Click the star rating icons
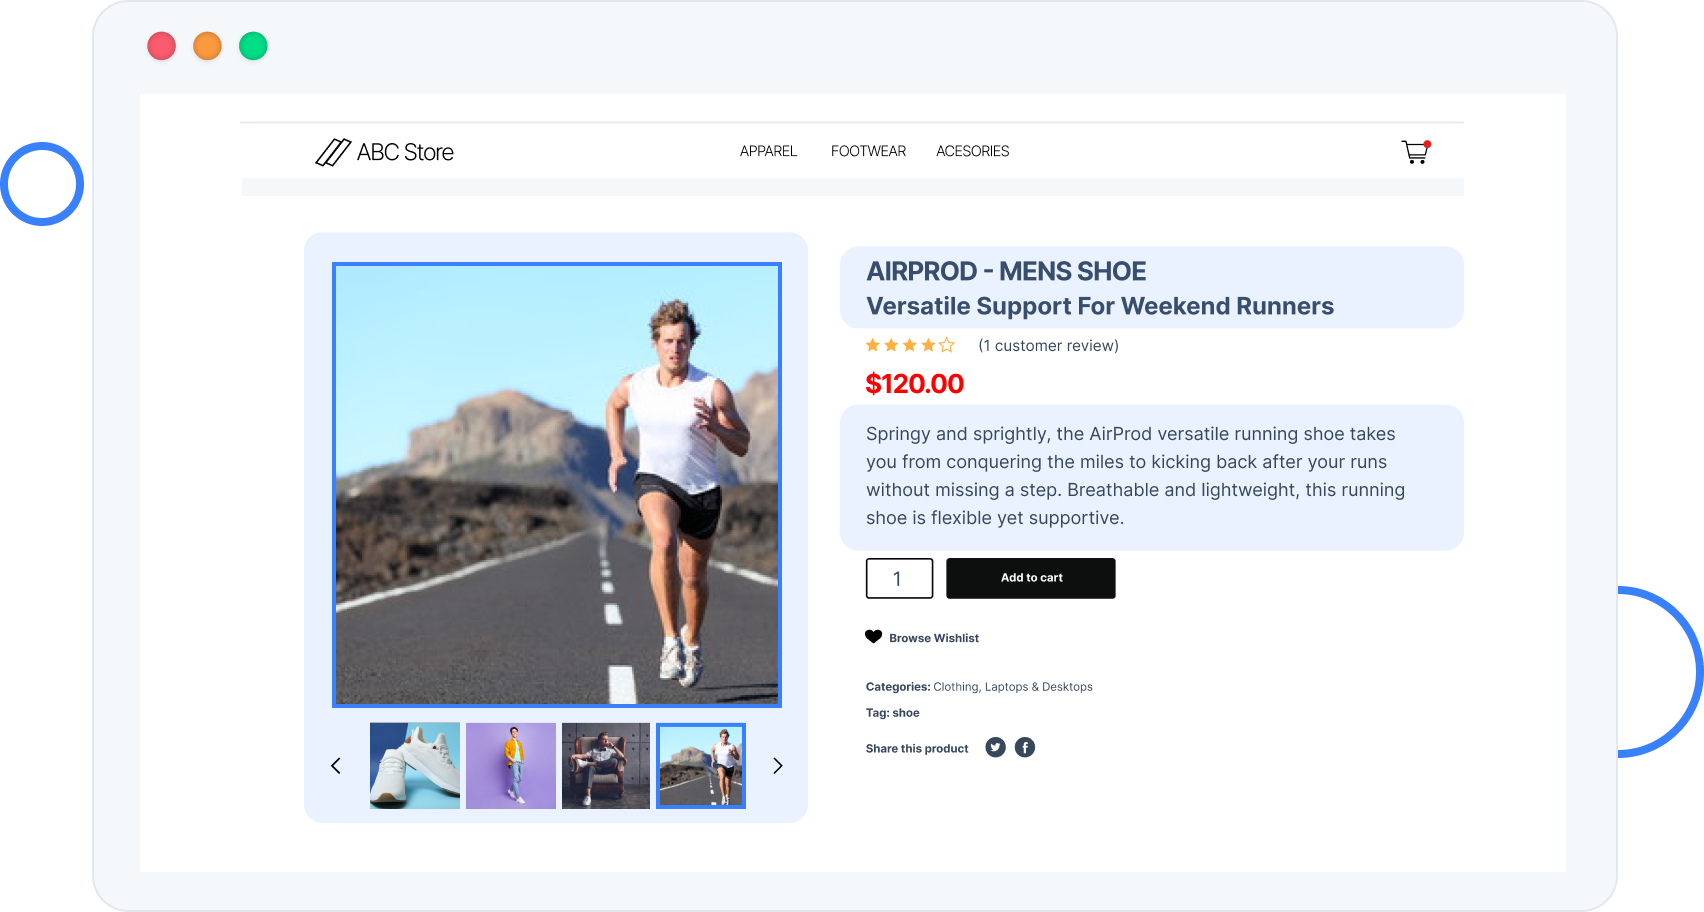 pos(910,345)
